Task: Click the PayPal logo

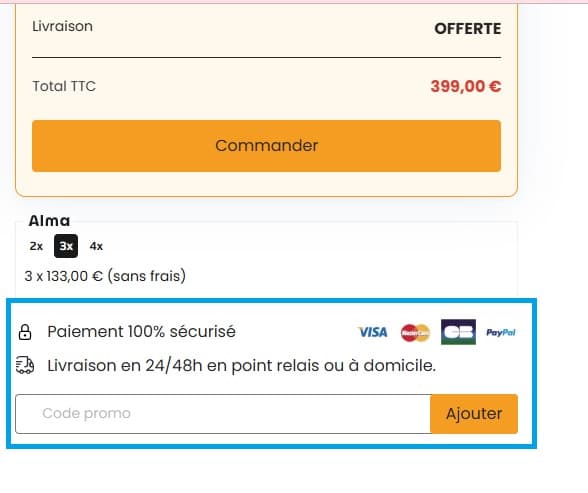Action: click(x=501, y=333)
